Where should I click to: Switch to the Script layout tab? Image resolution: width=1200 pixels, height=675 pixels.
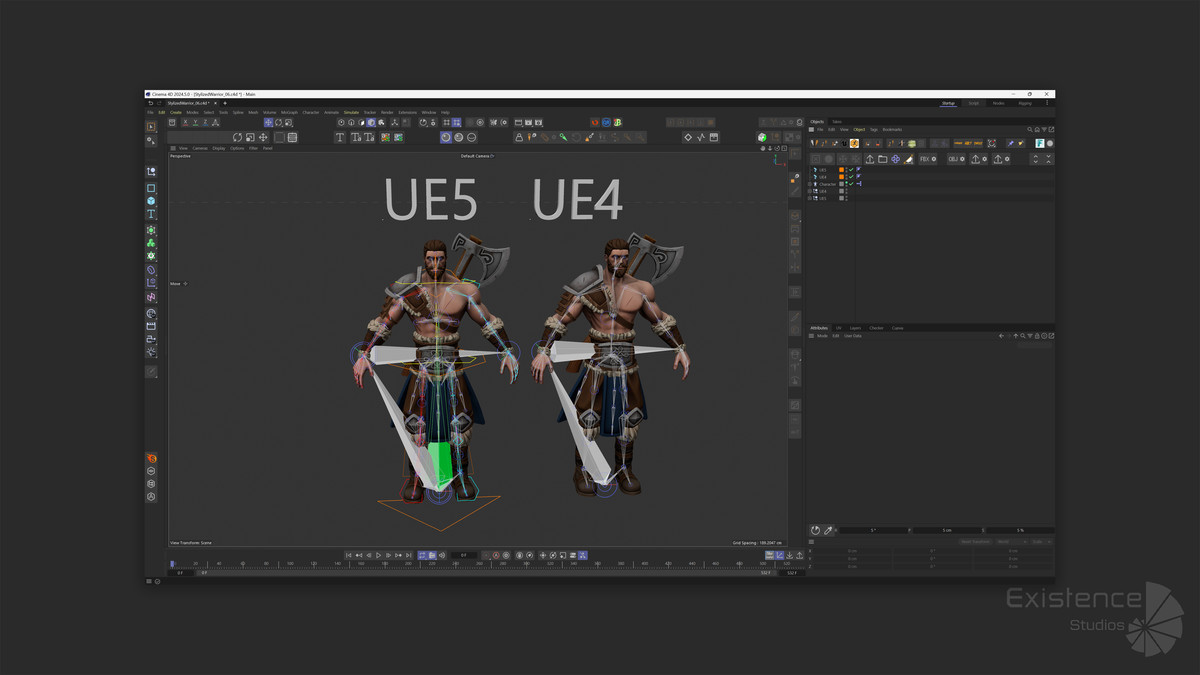[973, 103]
